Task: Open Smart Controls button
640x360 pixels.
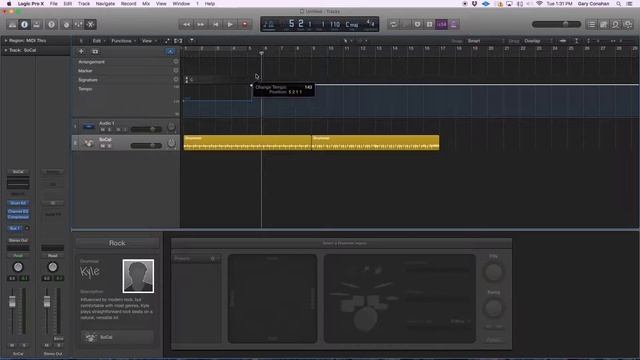Action: click(66, 24)
